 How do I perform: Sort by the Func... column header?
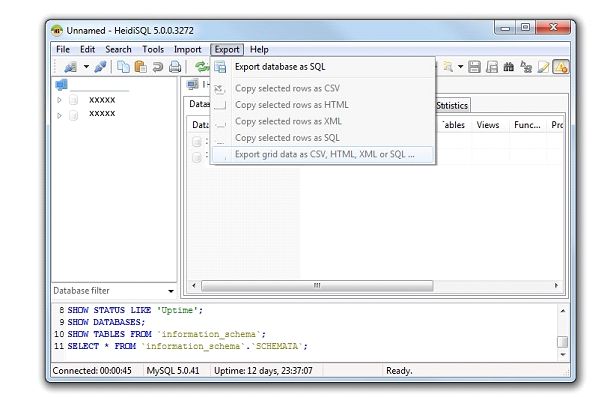tap(527, 125)
